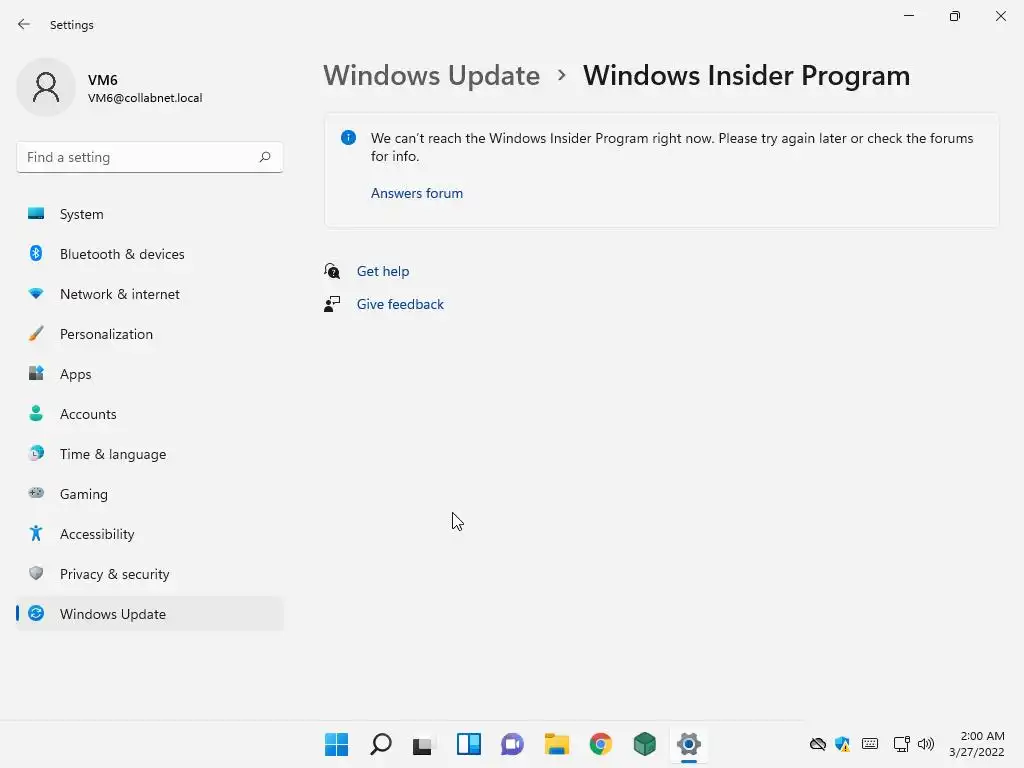This screenshot has width=1024, height=768.
Task: Open the green cube app on taskbar
Action: click(645, 744)
